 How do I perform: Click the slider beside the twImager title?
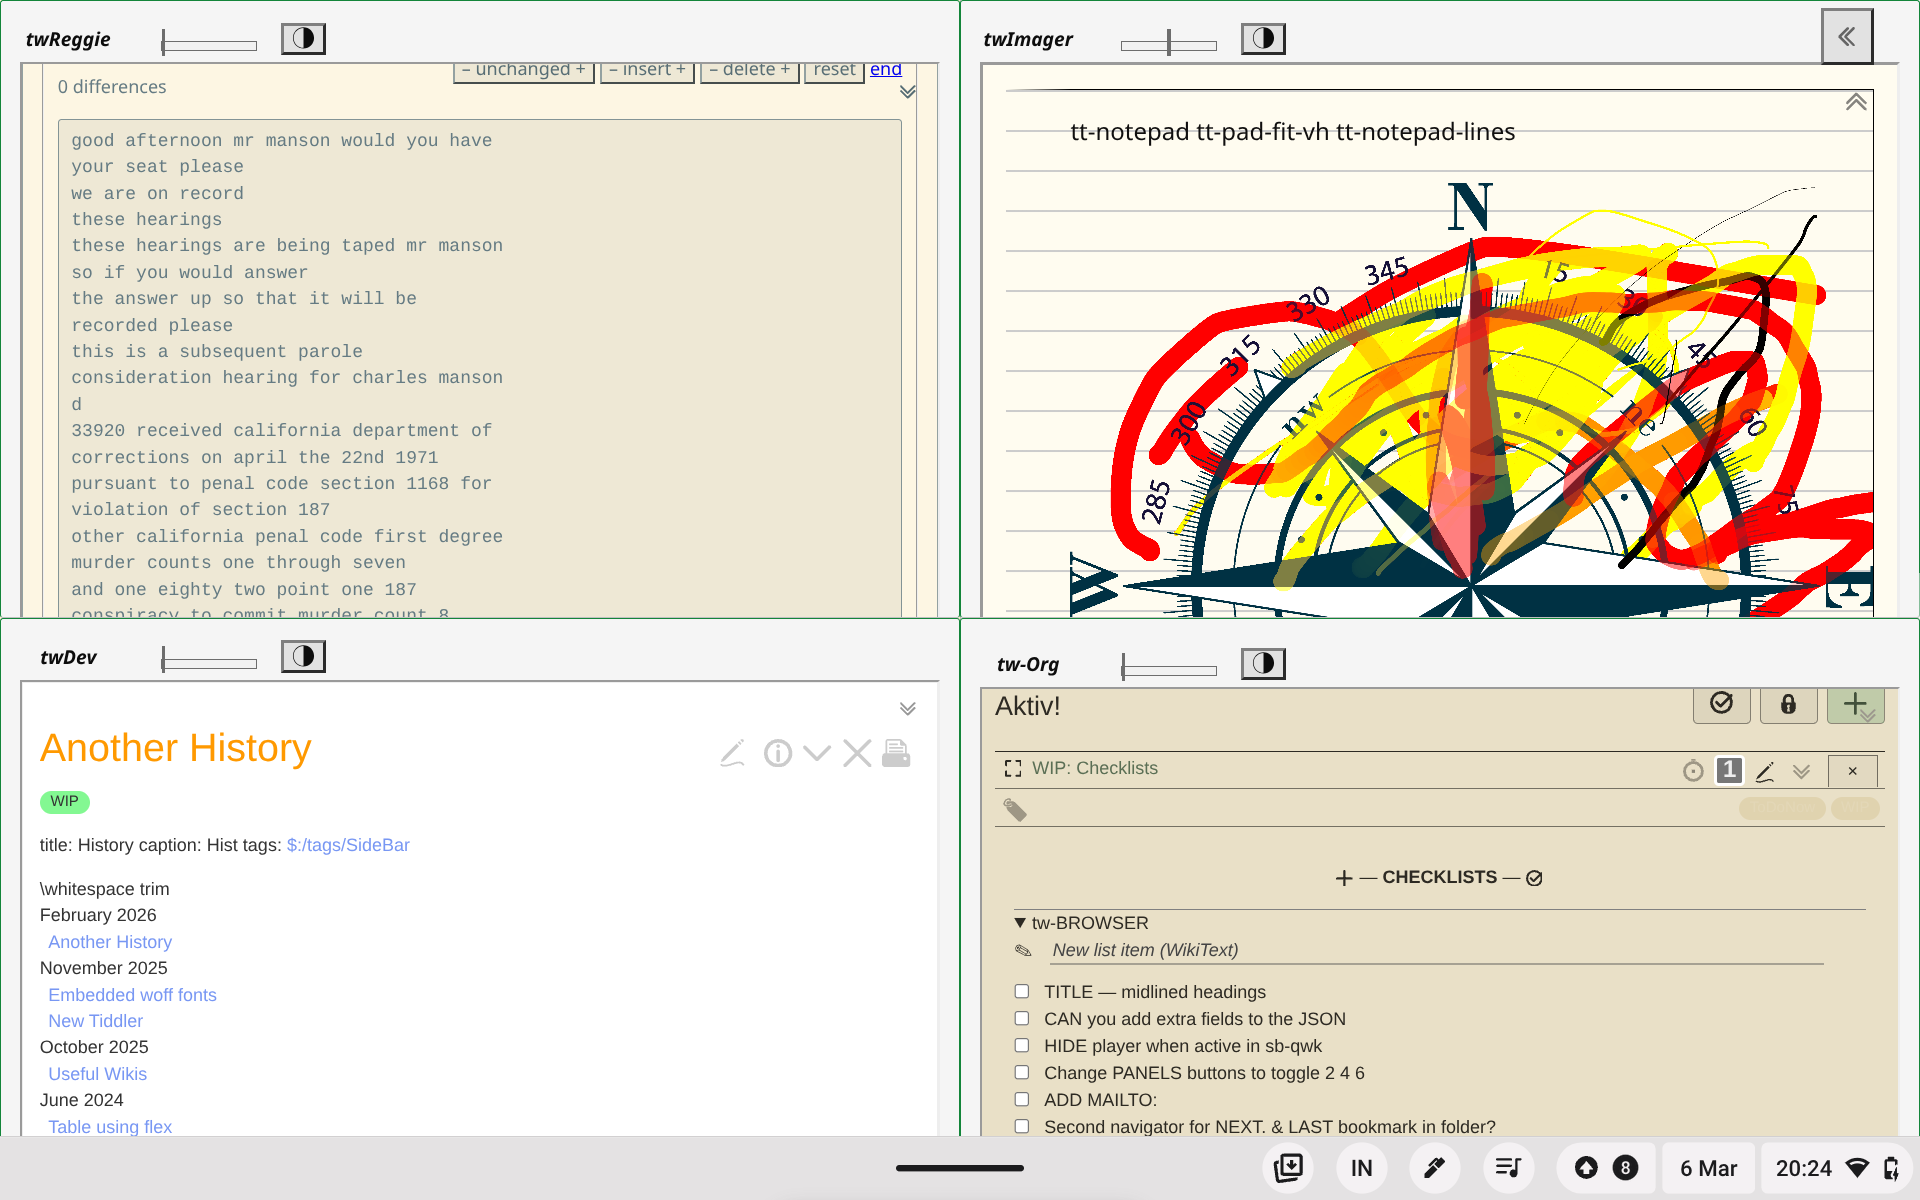[x=1168, y=44]
